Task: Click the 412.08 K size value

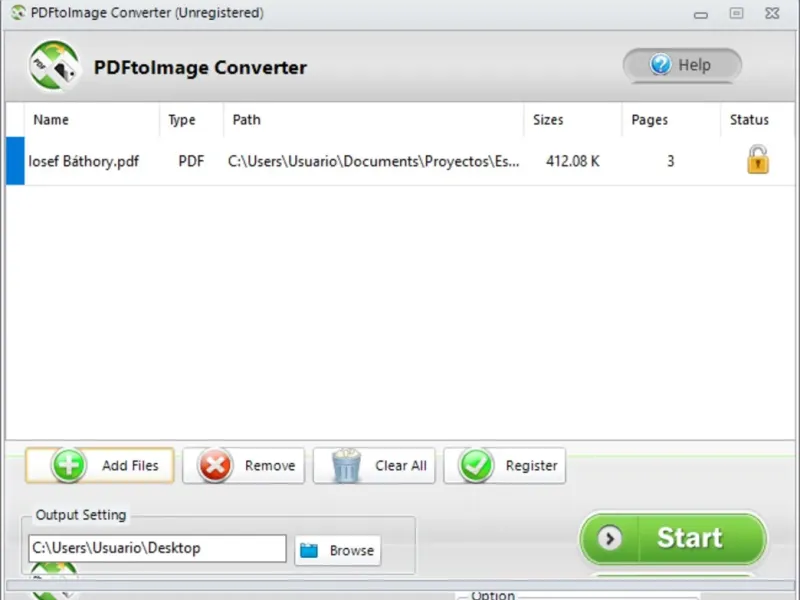Action: 572,161
